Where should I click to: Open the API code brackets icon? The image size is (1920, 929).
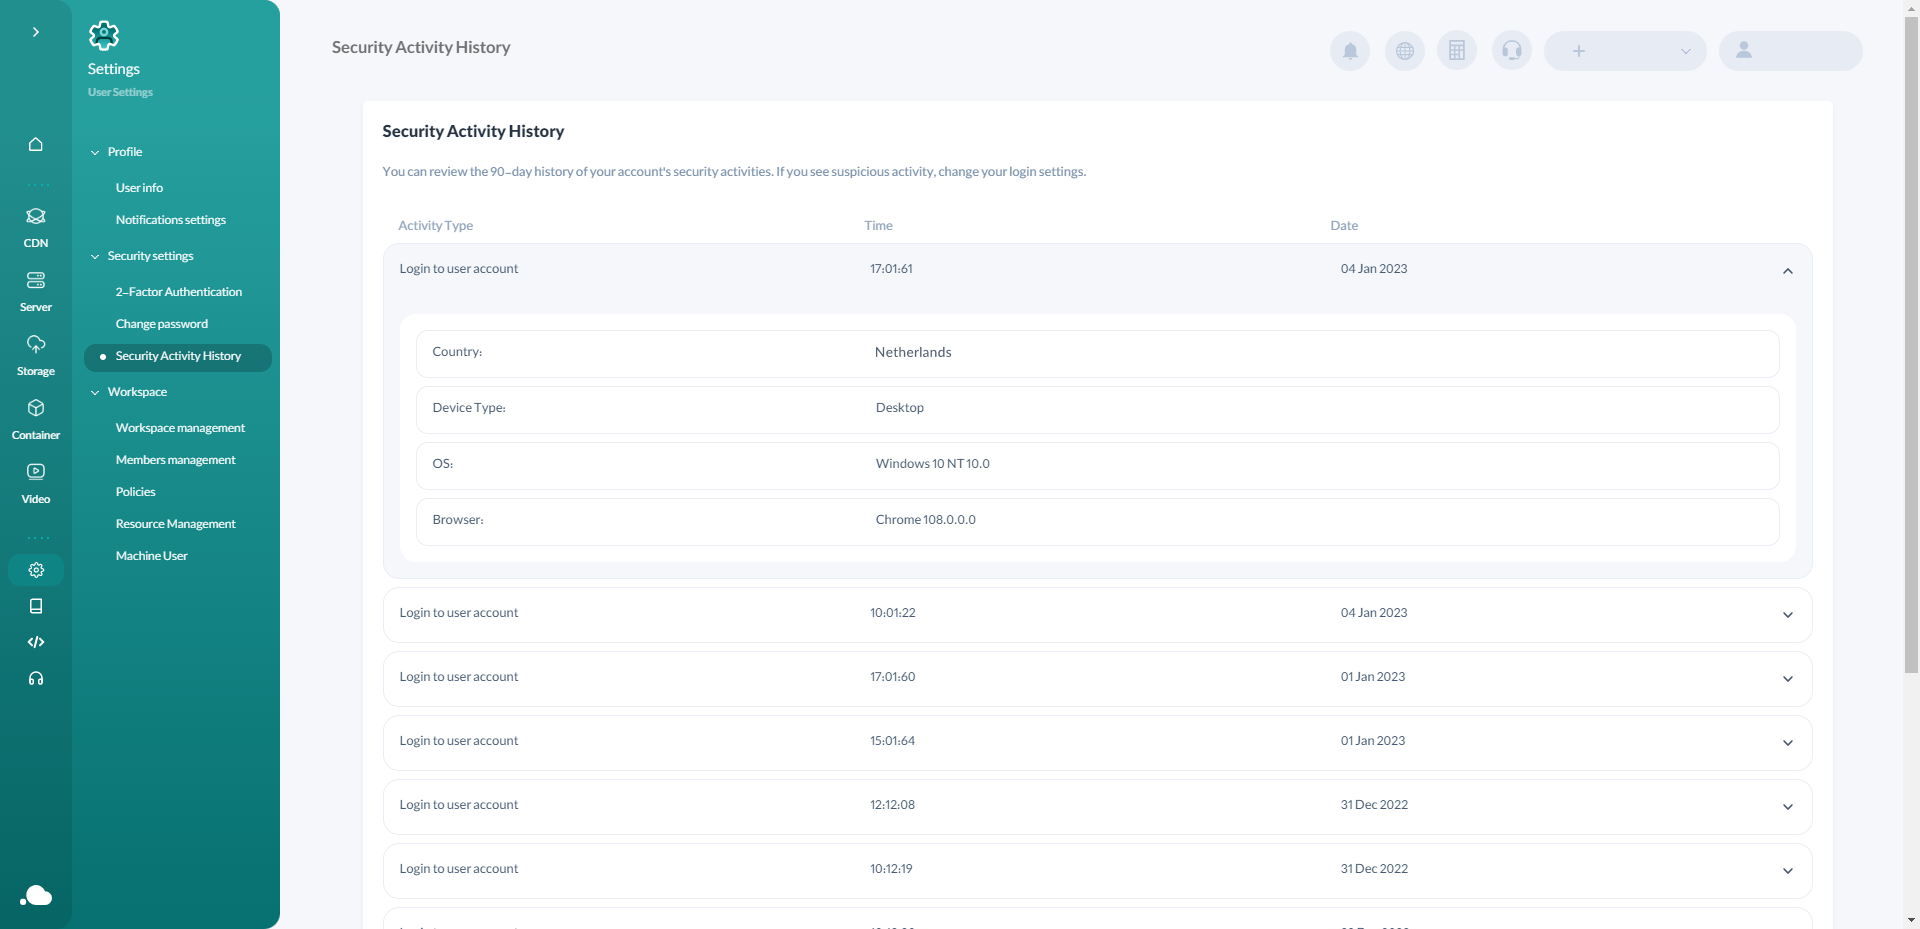[36, 642]
